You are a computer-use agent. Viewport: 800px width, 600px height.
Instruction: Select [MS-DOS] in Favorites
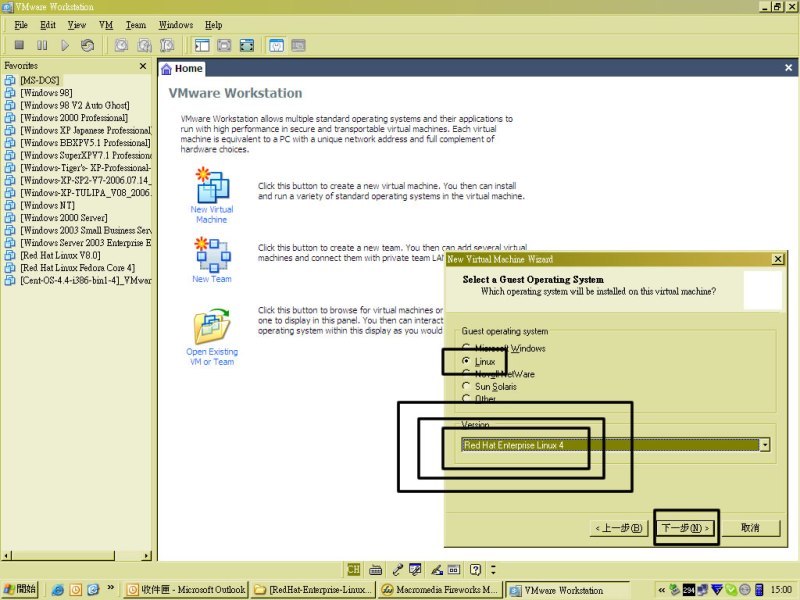pyautogui.click(x=39, y=80)
